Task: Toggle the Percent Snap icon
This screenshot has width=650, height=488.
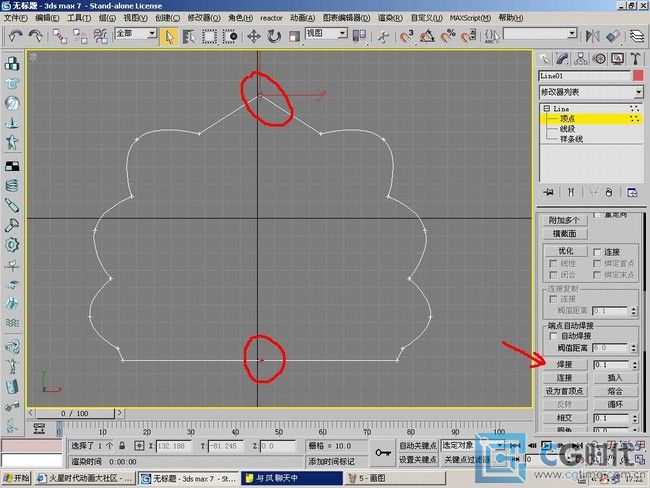Action: coord(448,36)
